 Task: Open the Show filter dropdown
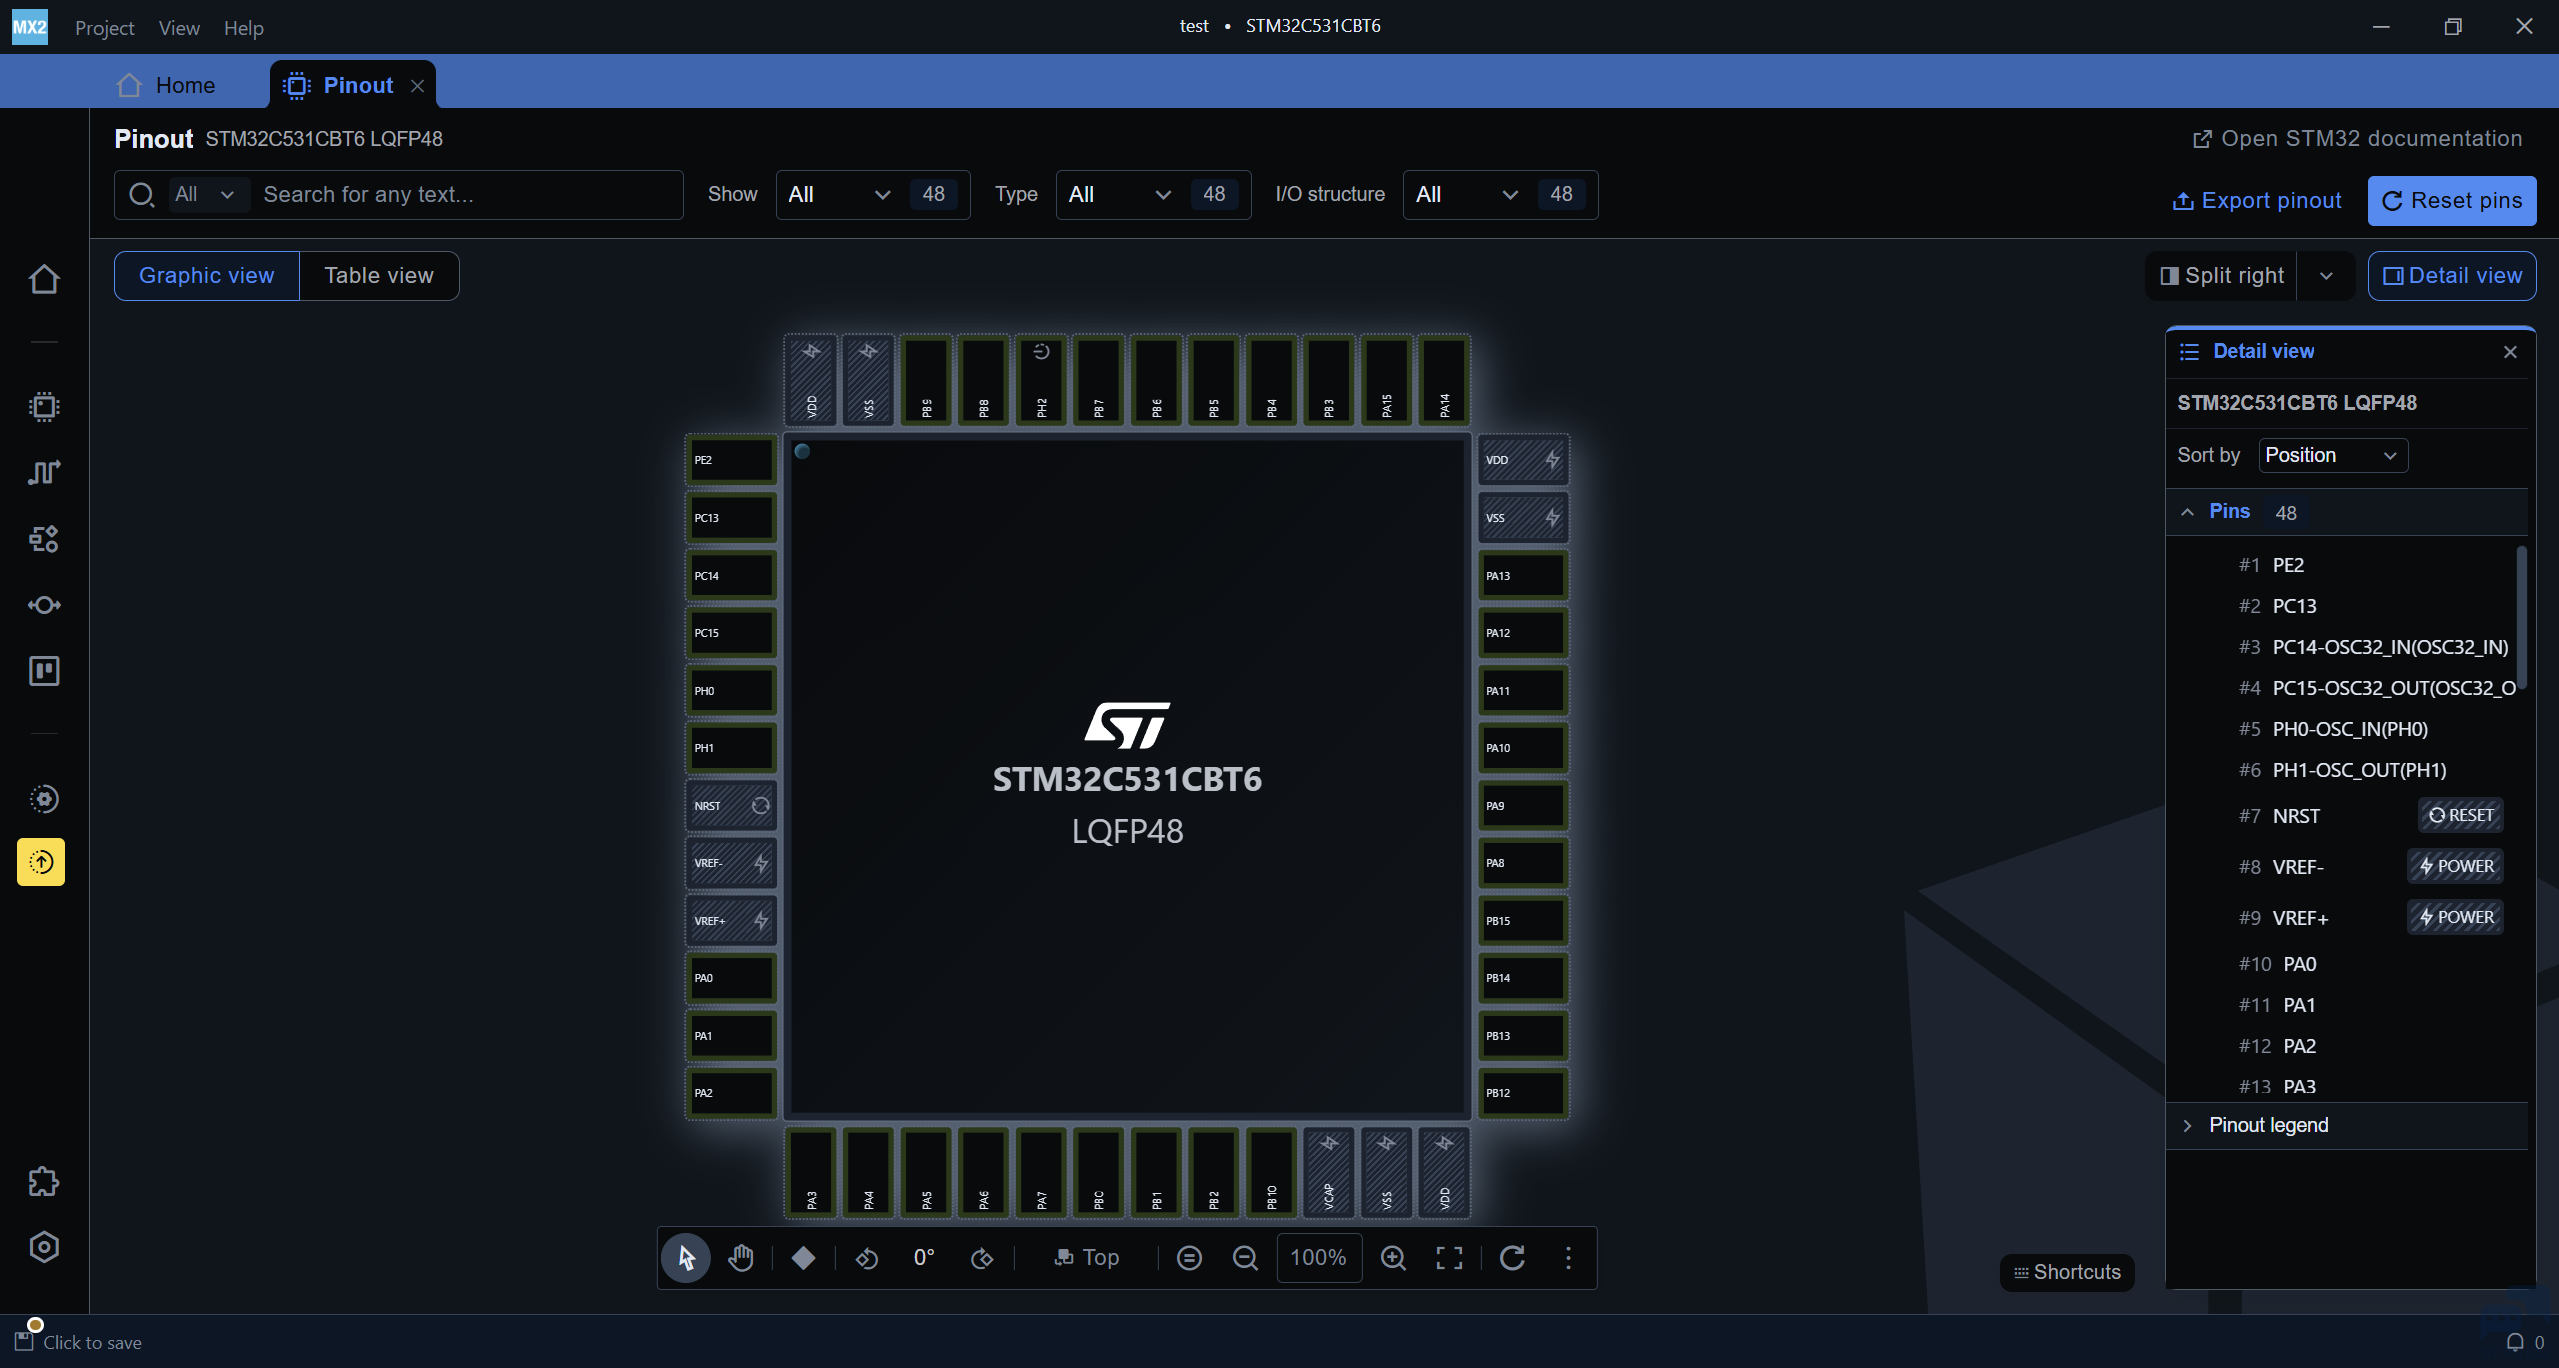tap(838, 195)
